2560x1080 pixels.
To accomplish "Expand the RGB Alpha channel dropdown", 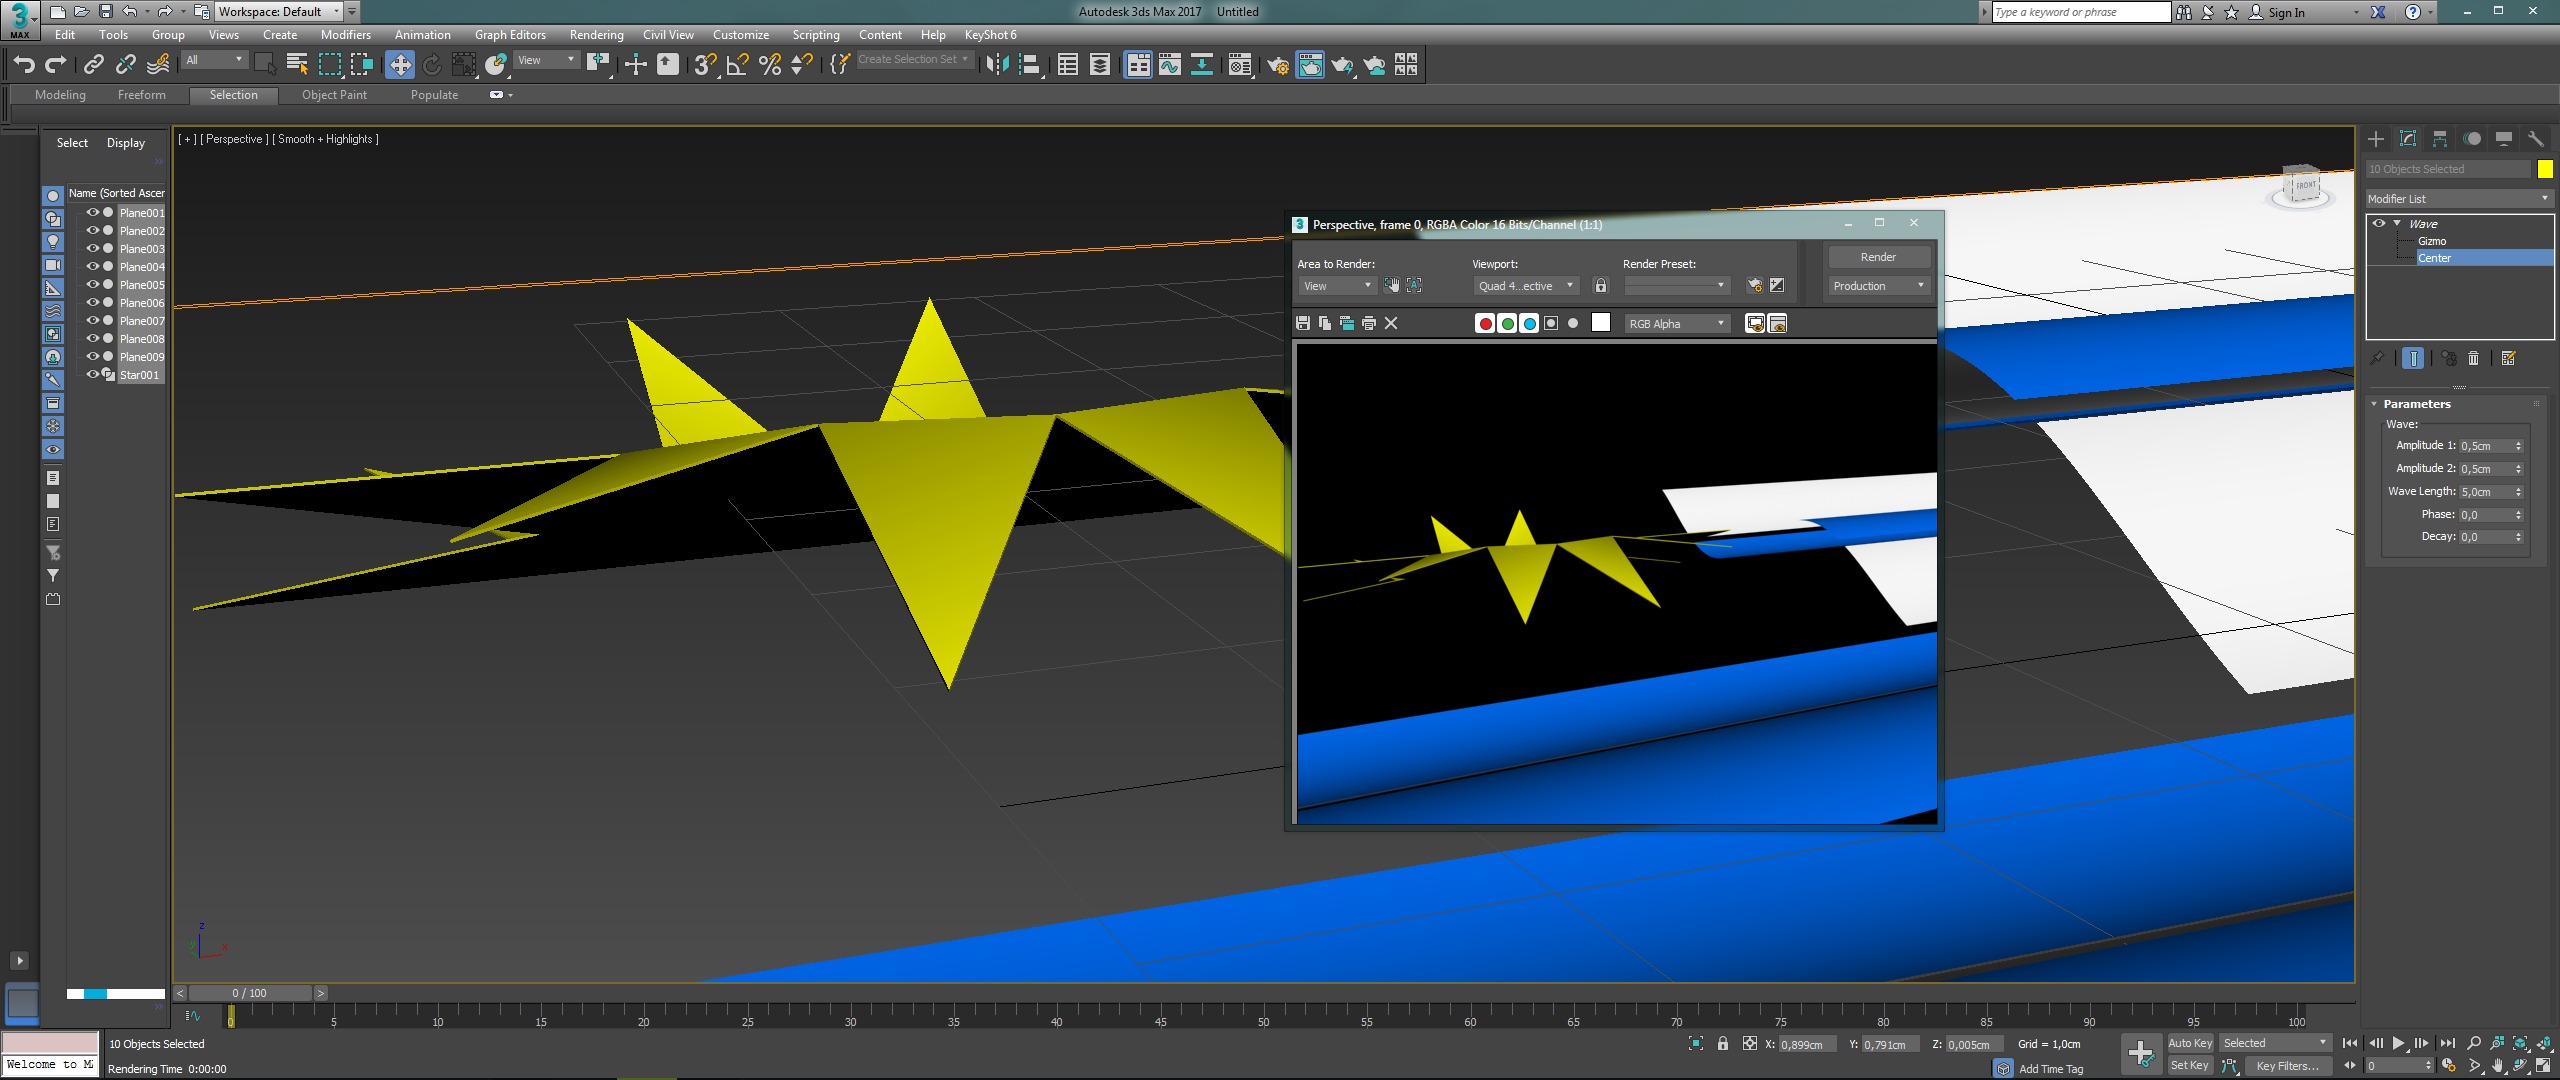I will (1677, 324).
